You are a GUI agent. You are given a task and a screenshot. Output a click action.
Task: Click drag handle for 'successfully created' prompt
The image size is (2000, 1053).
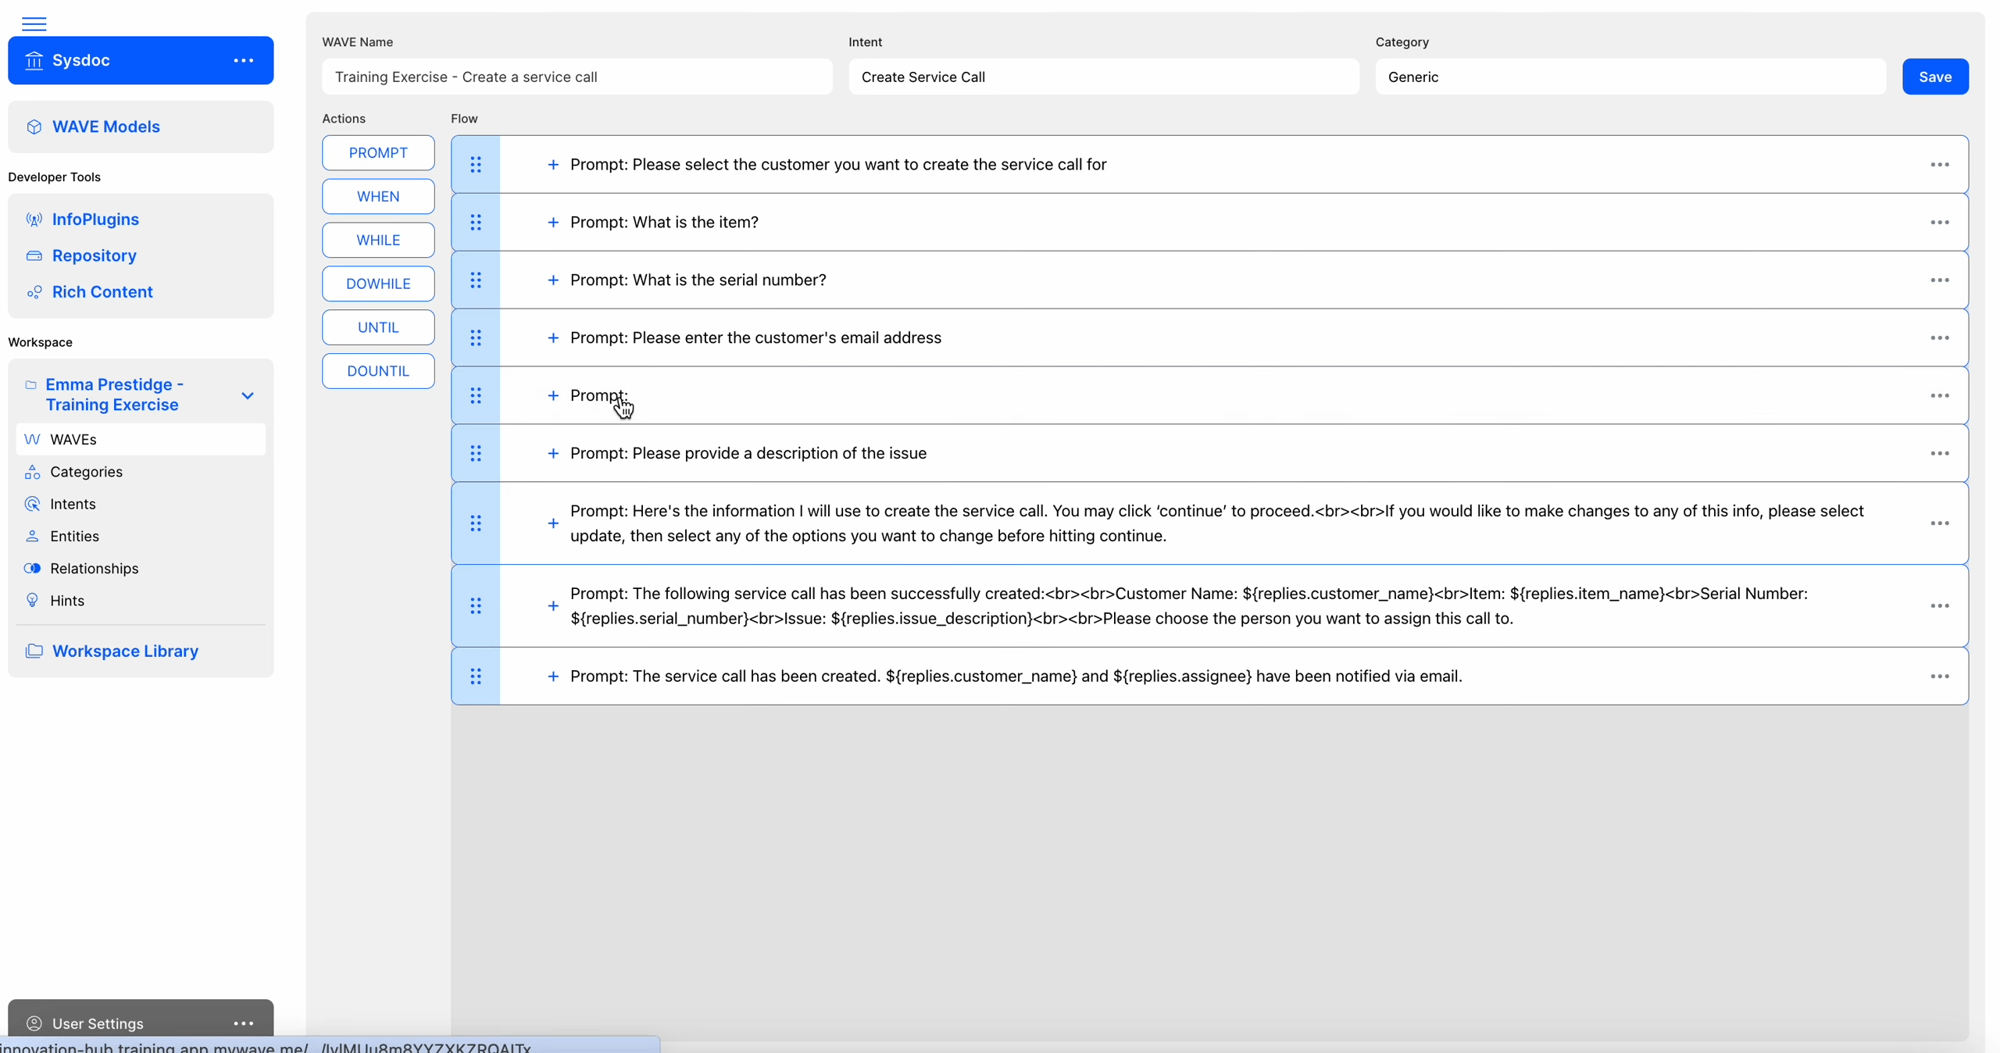(476, 606)
